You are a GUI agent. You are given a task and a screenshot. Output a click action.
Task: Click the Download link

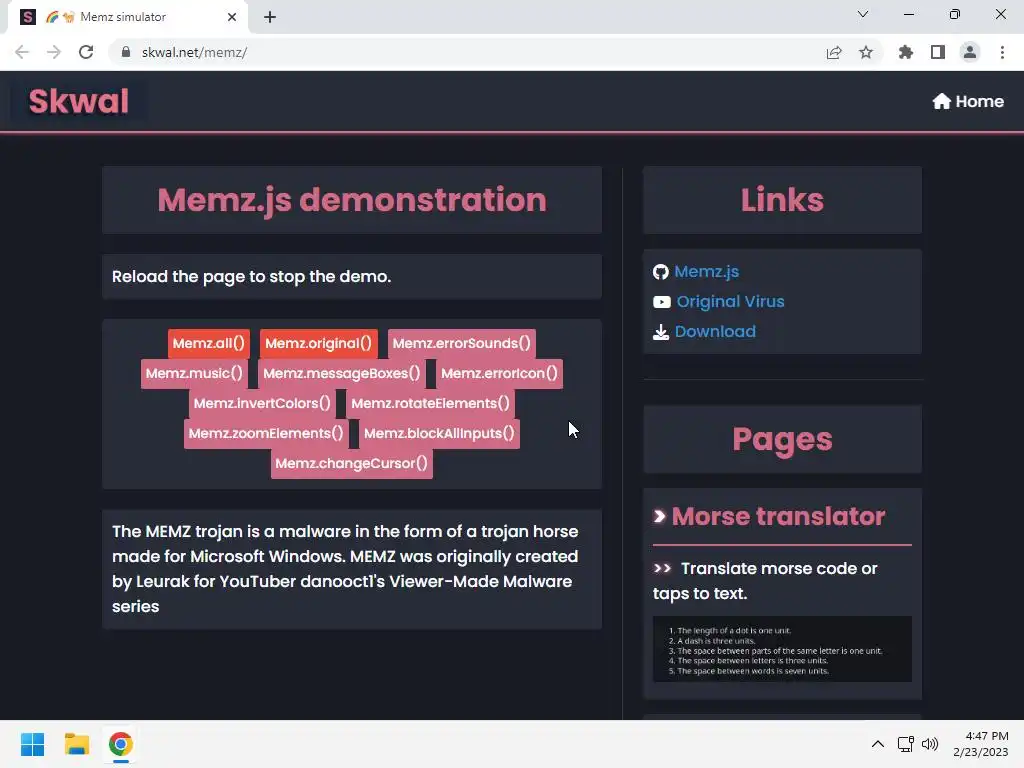click(x=715, y=332)
